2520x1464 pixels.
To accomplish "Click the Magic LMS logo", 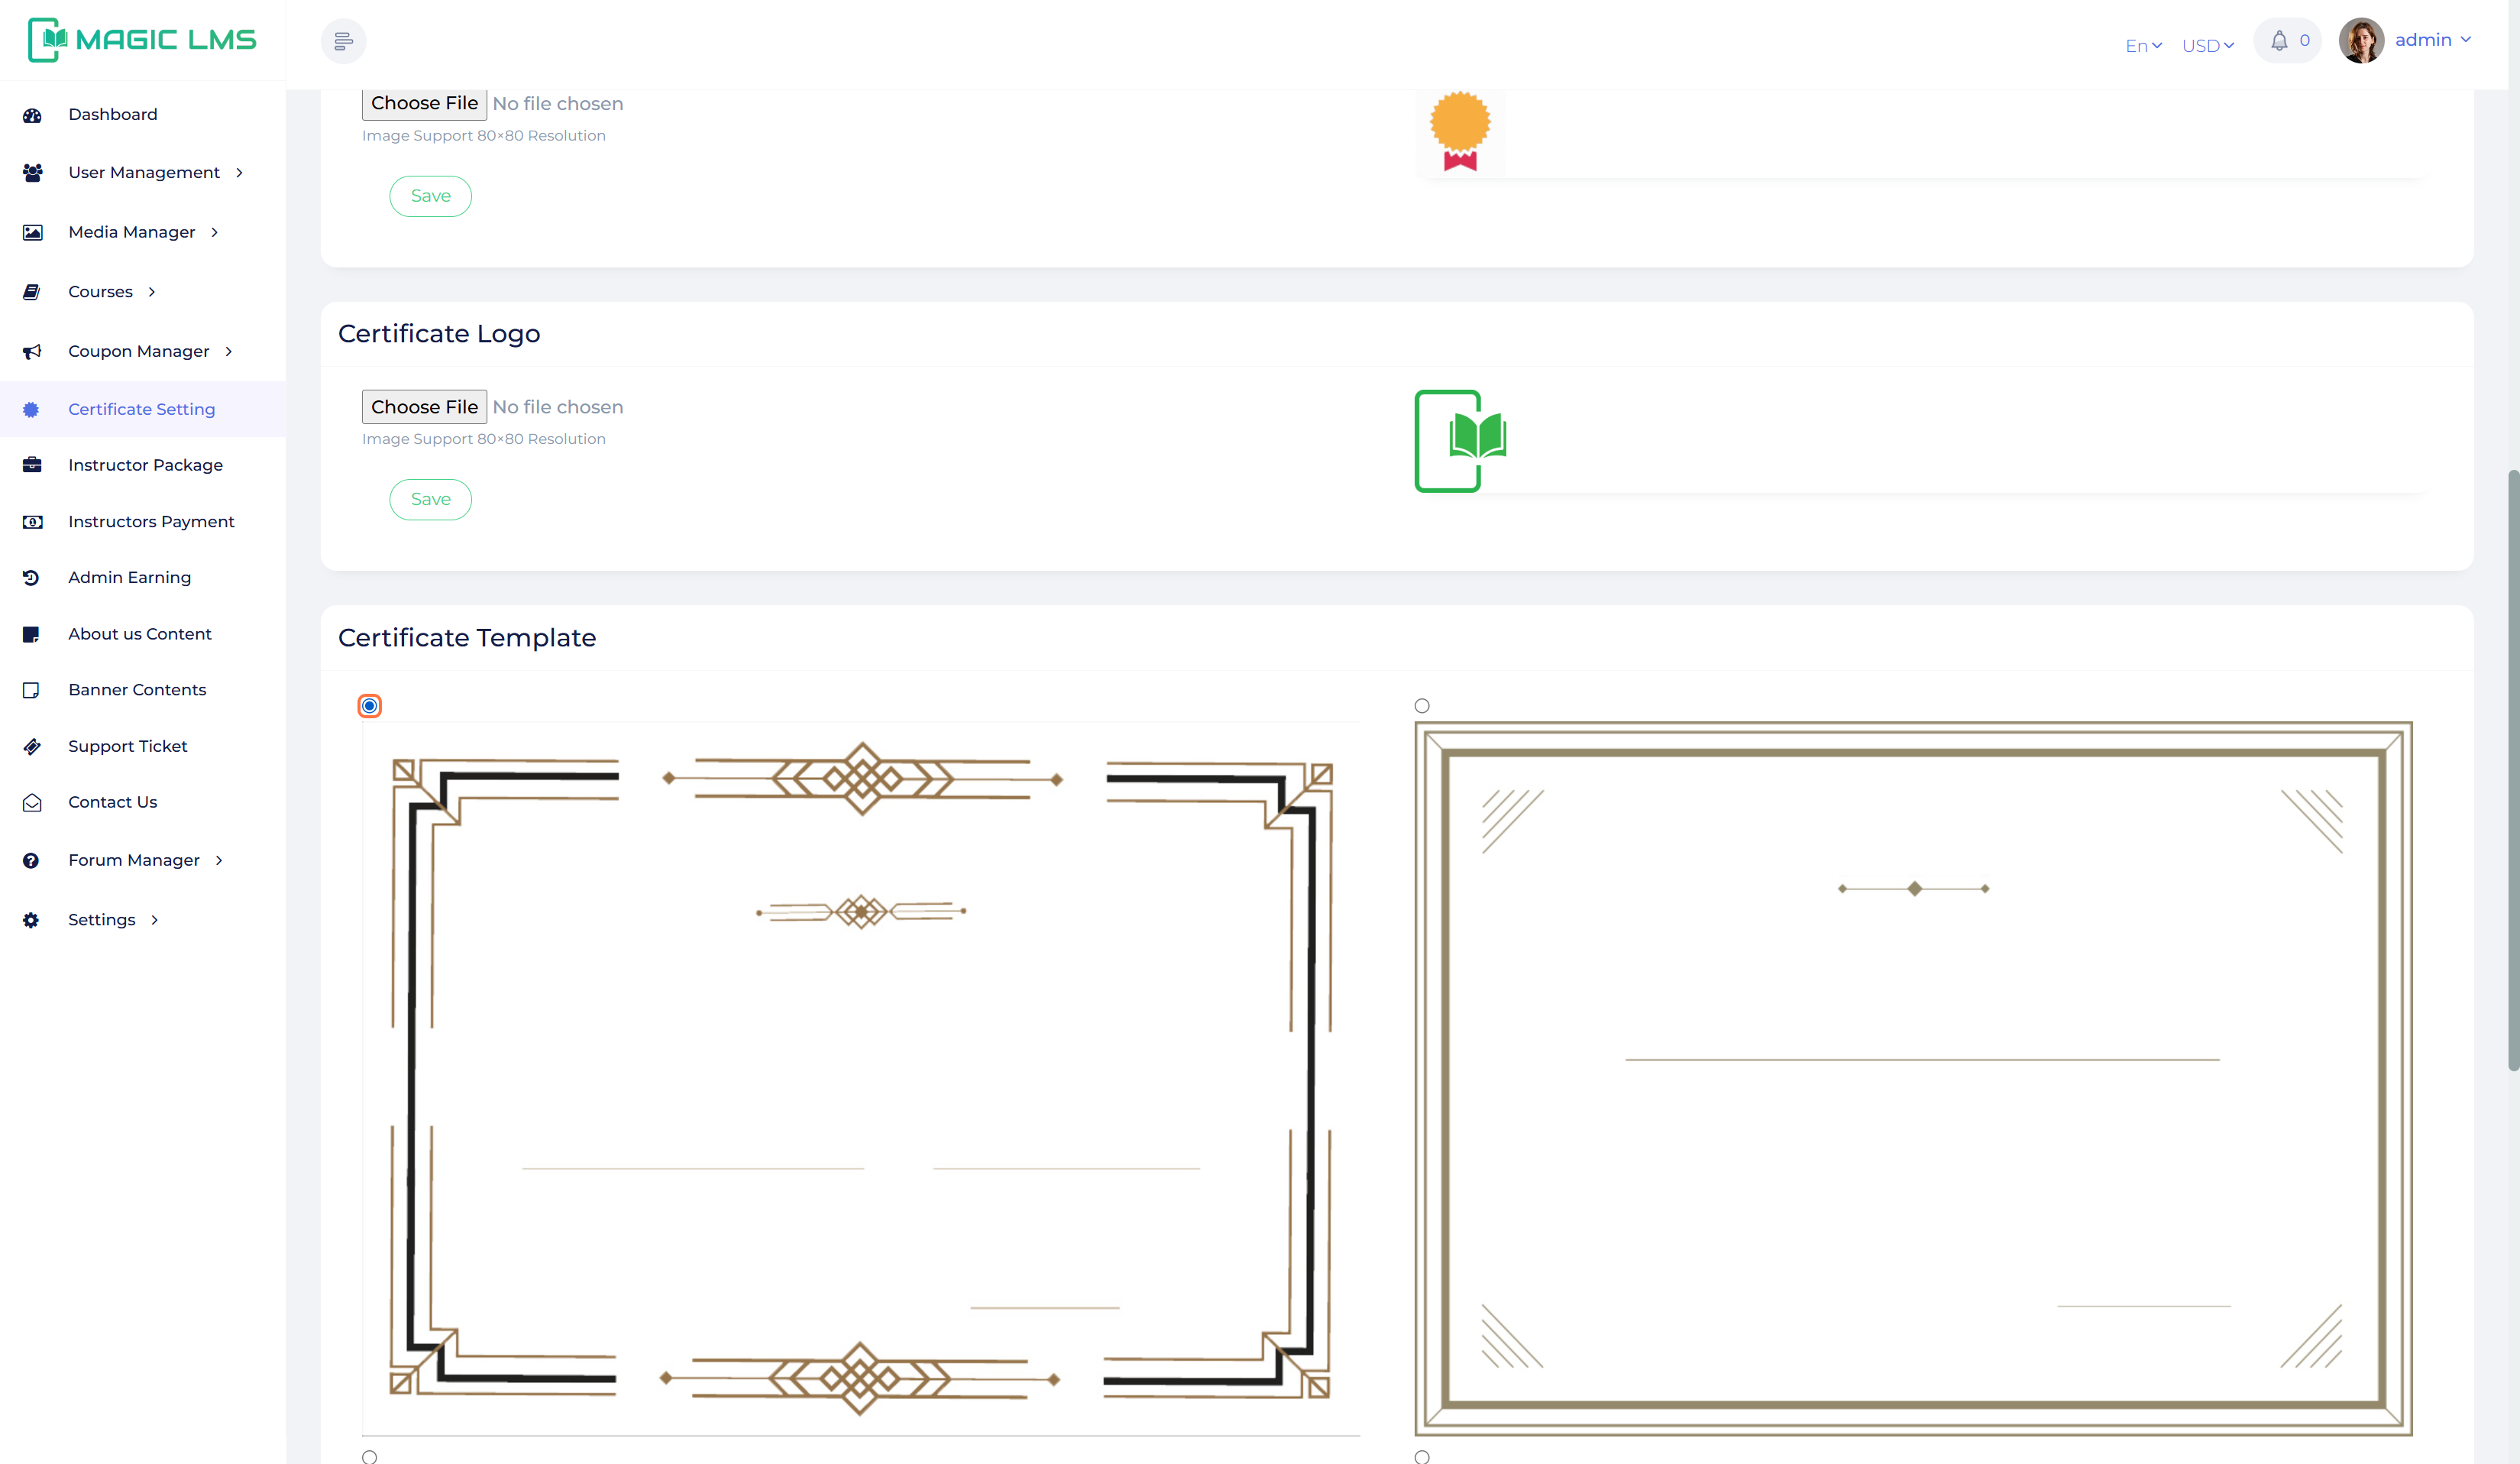I will (x=142, y=40).
